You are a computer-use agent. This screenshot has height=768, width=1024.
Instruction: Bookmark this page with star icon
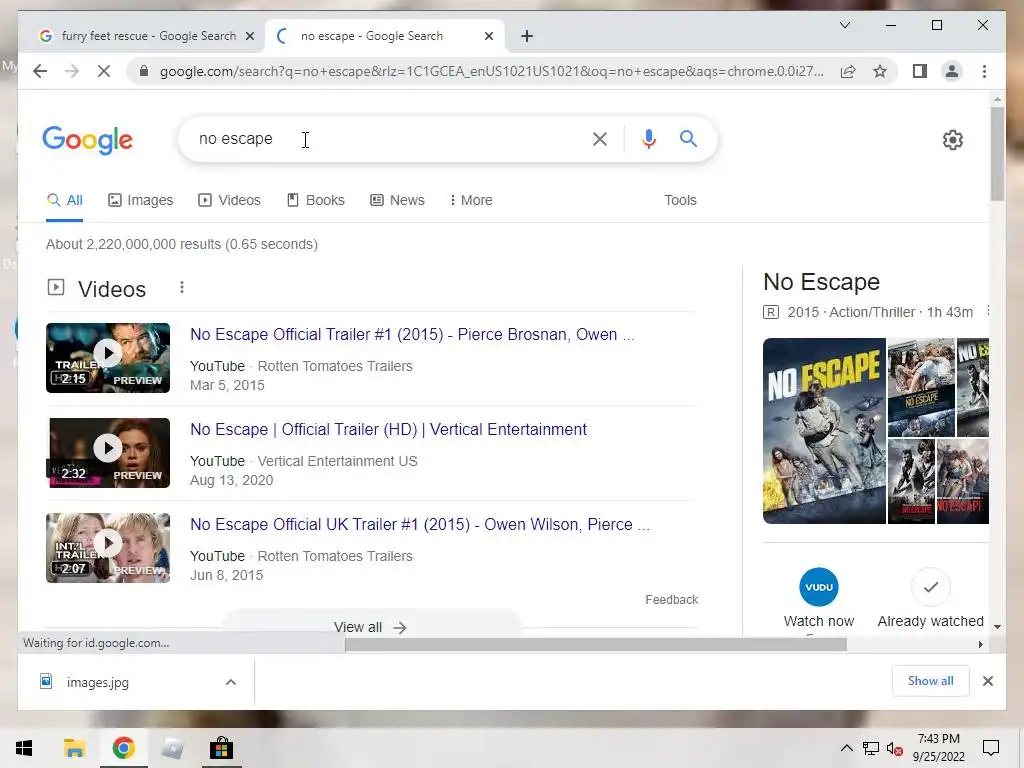pyautogui.click(x=880, y=71)
